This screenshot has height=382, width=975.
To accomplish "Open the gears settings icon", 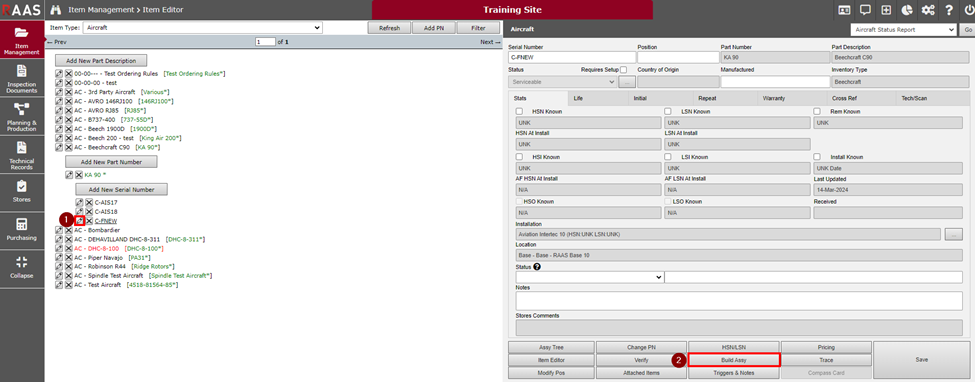I will 928,10.
